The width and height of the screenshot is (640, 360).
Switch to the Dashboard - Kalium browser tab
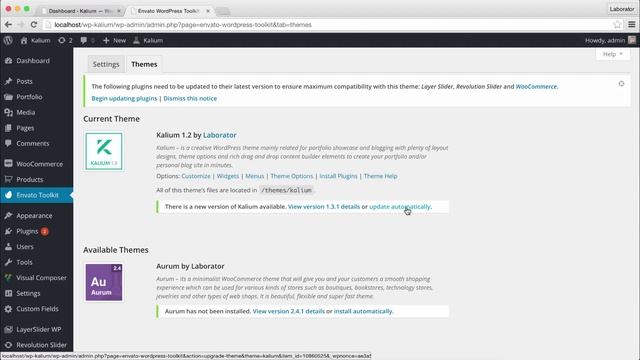[81, 11]
